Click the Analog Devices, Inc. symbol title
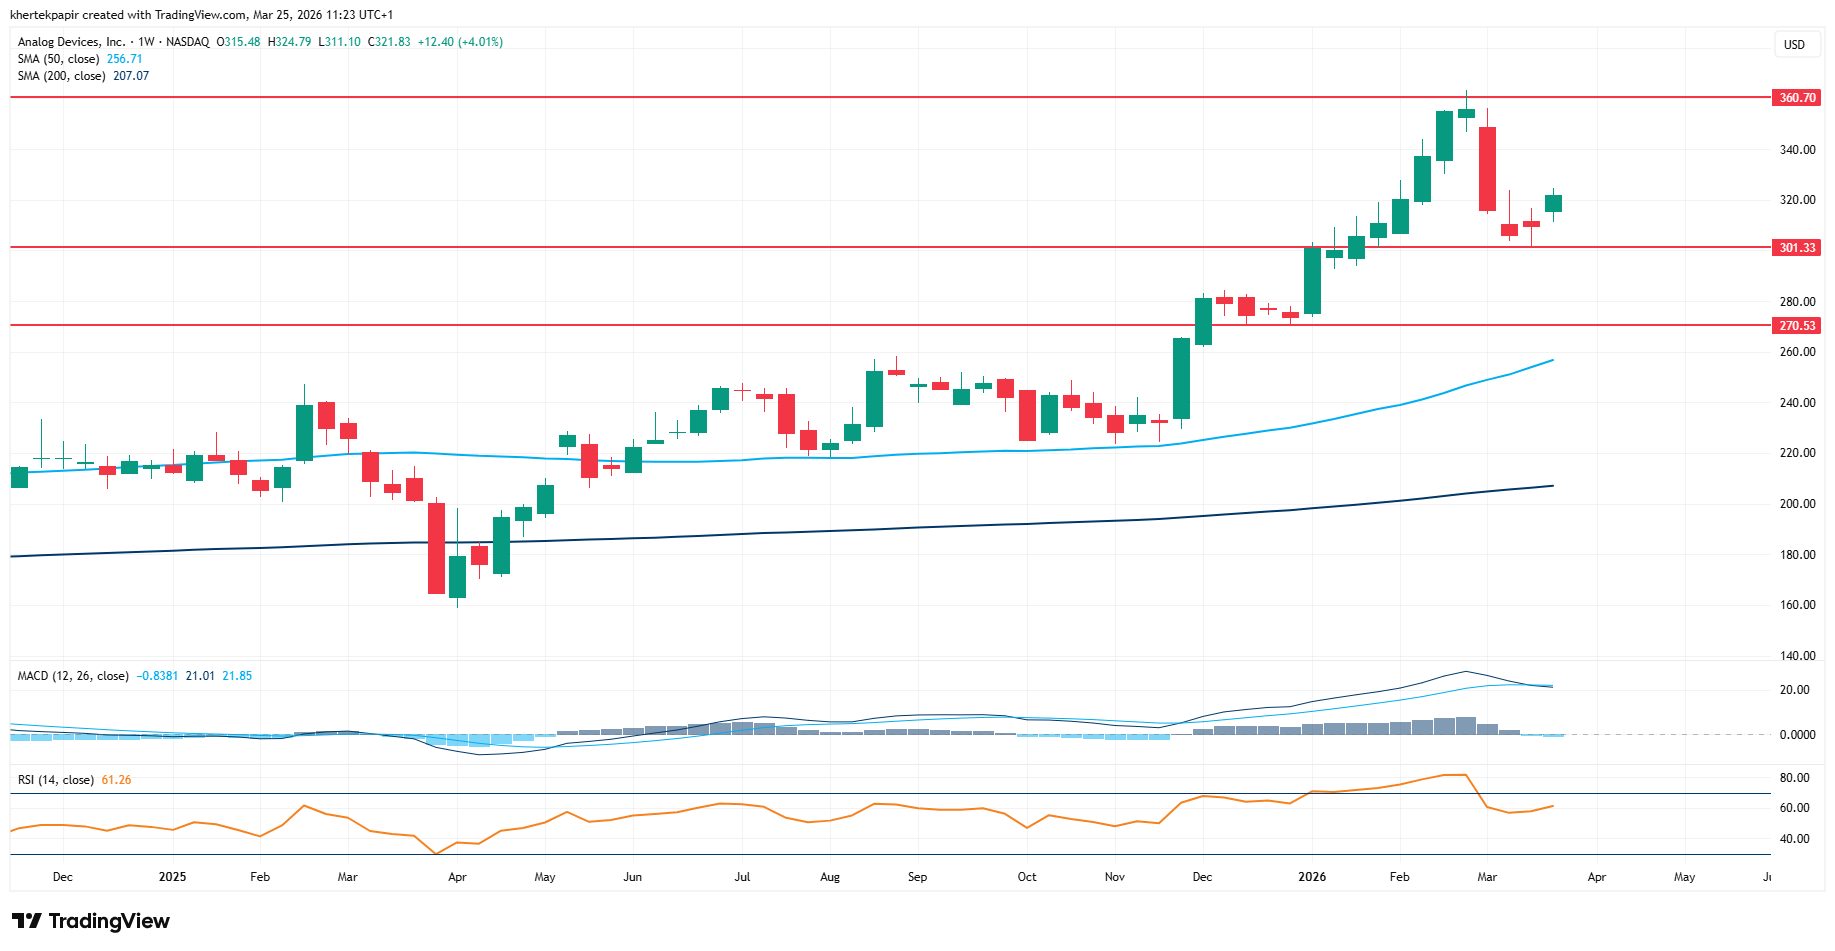 [71, 42]
